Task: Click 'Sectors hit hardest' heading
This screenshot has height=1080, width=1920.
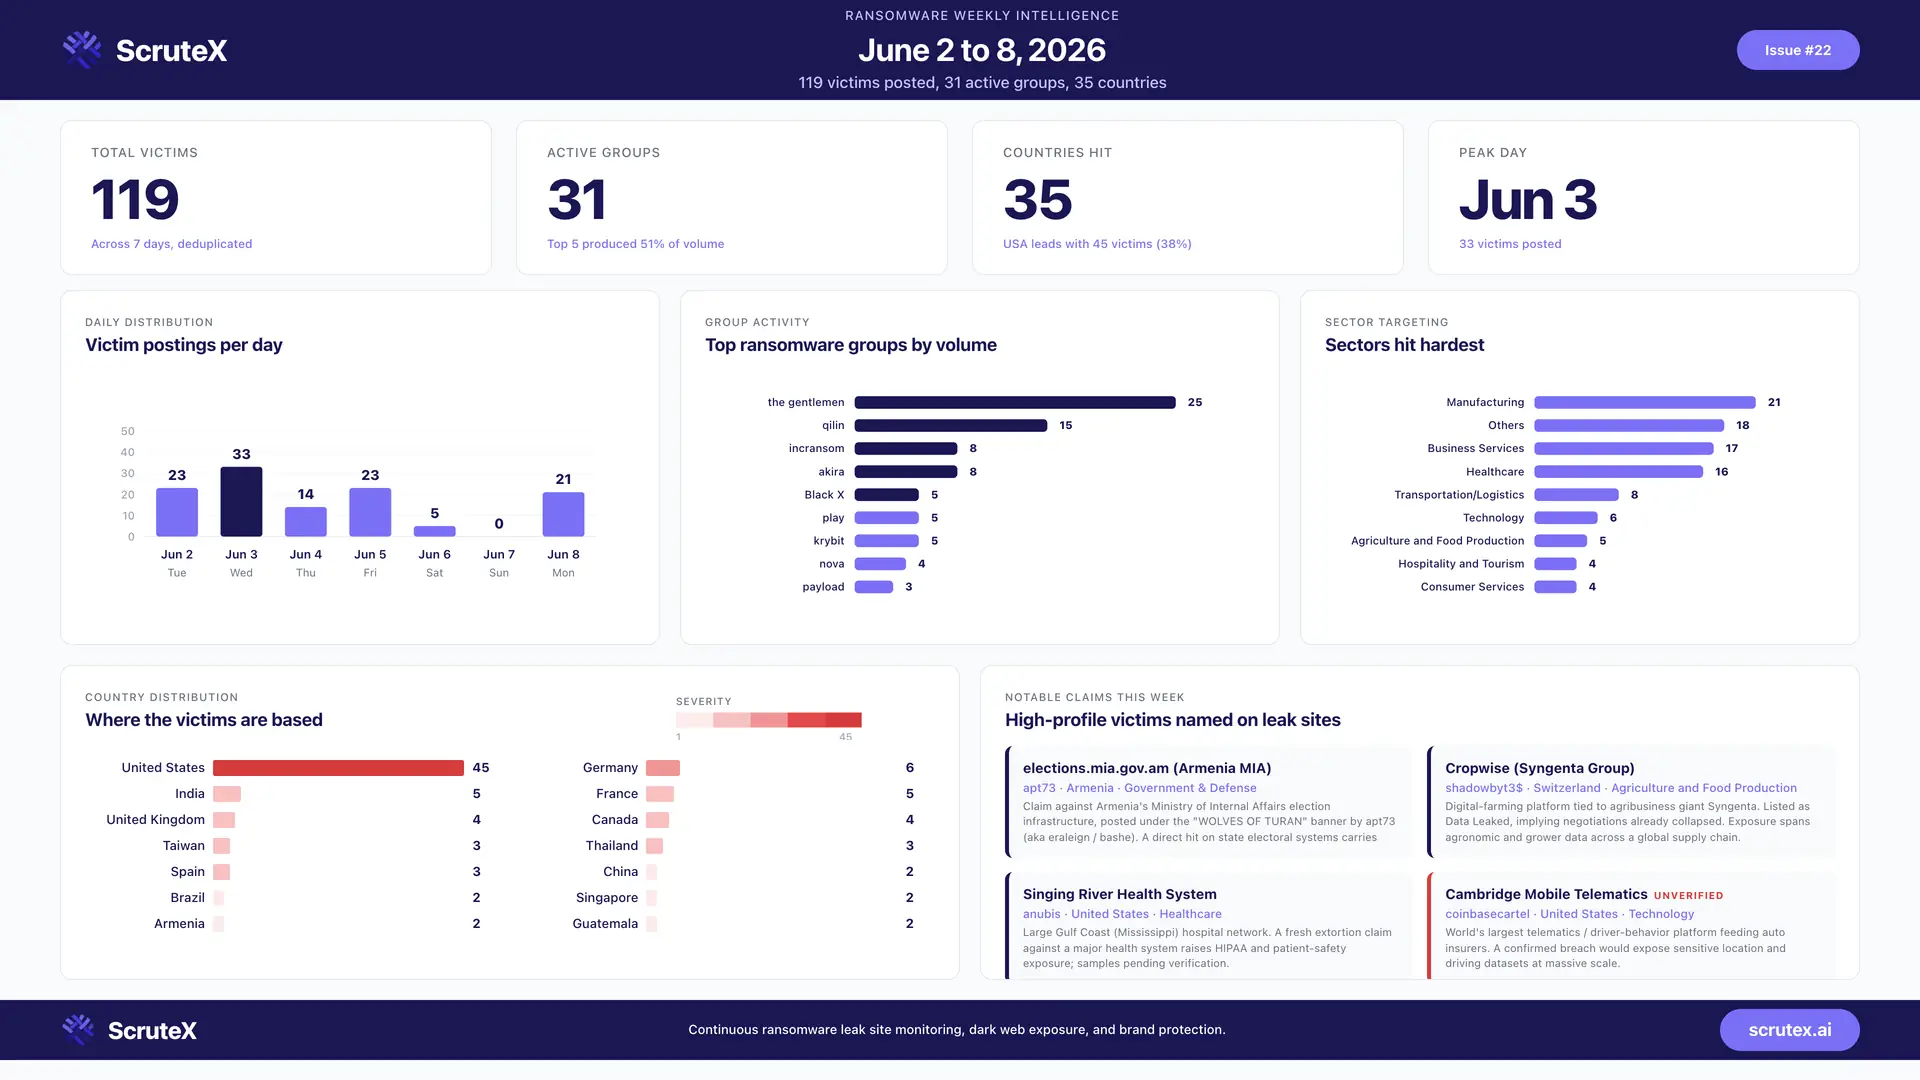Action: pyautogui.click(x=1404, y=345)
